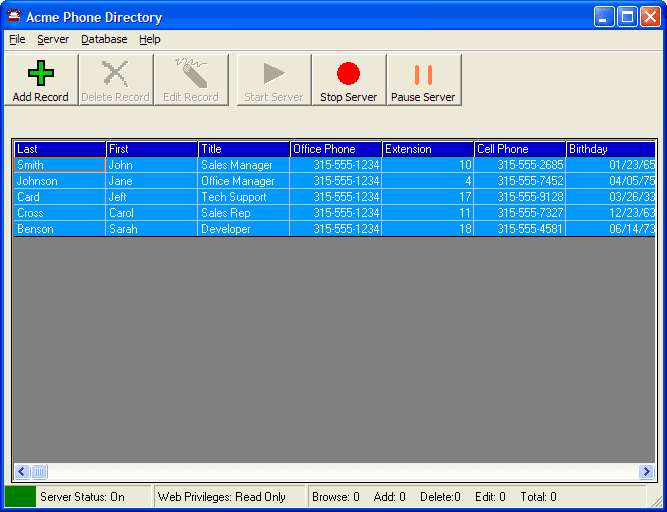Select the Benson last name cell

[60, 229]
